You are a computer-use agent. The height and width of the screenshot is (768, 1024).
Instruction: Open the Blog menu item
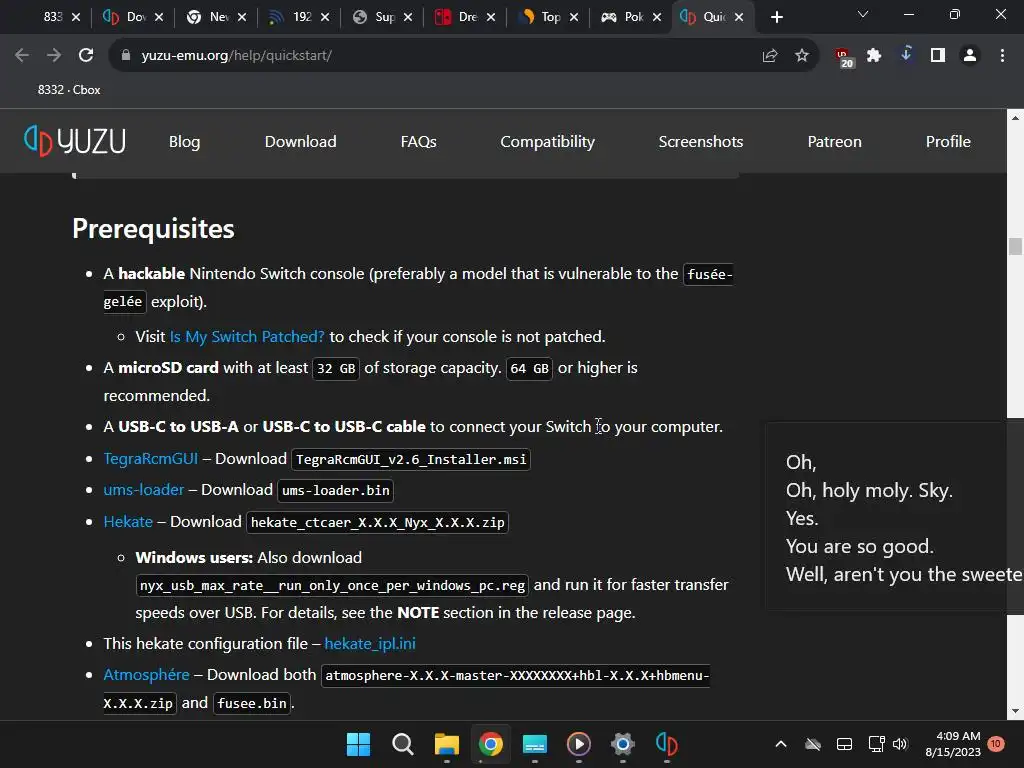pyautogui.click(x=184, y=142)
